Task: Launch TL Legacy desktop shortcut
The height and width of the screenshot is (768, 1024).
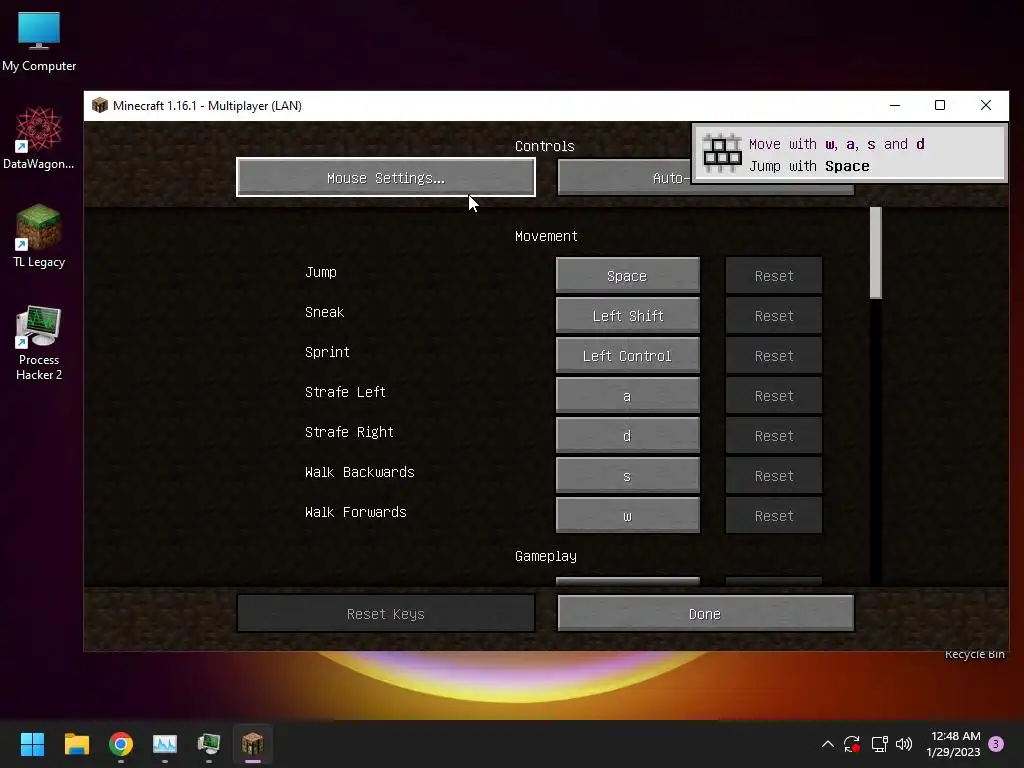Action: pyautogui.click(x=39, y=236)
